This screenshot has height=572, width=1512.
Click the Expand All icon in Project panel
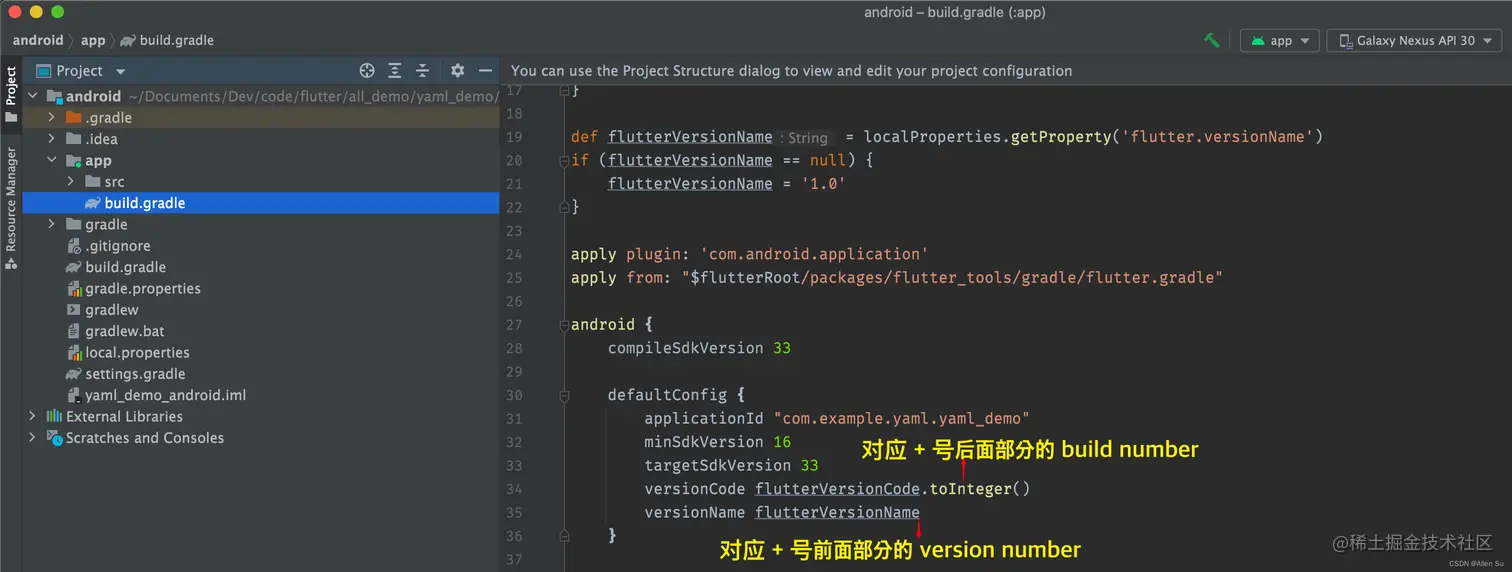point(395,71)
